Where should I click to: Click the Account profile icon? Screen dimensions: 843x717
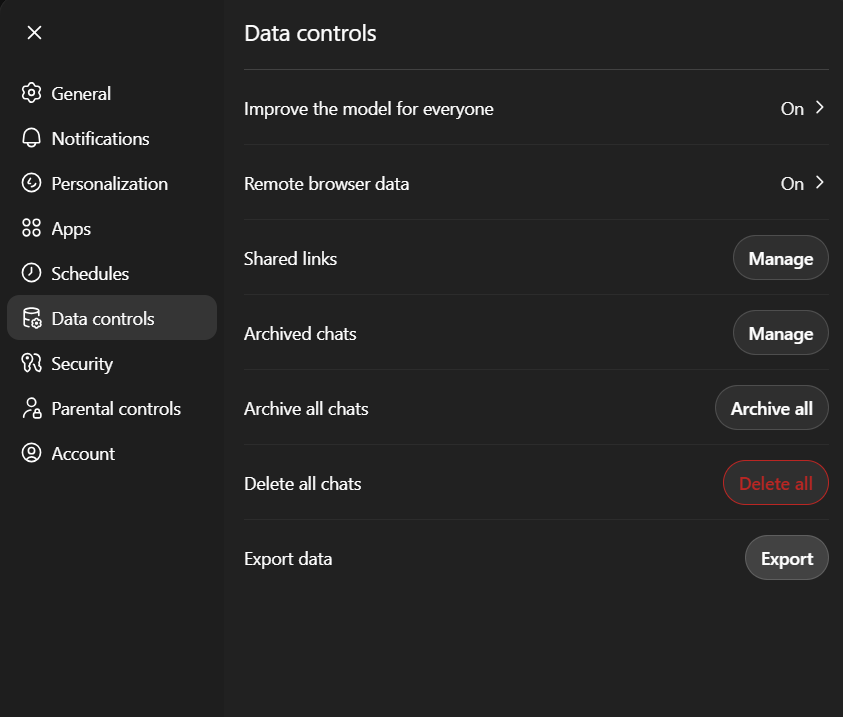[x=32, y=454]
